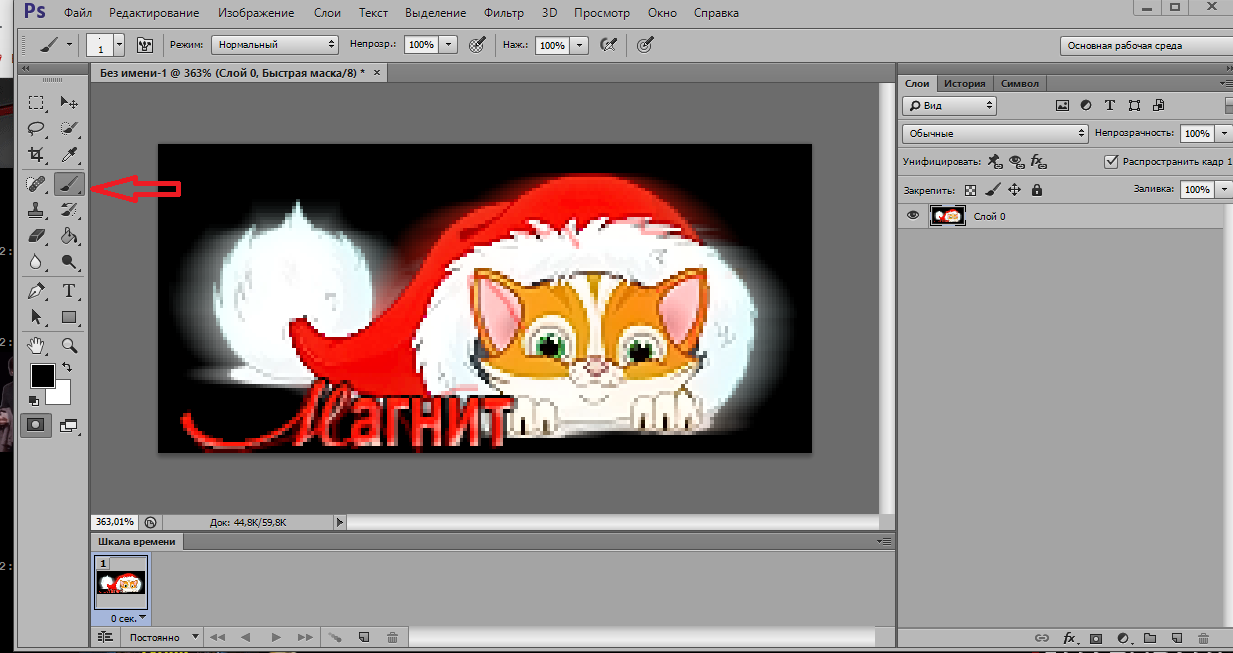The width and height of the screenshot is (1233, 653).
Task: Click the new layer icon in Layers panel
Action: 1176,638
